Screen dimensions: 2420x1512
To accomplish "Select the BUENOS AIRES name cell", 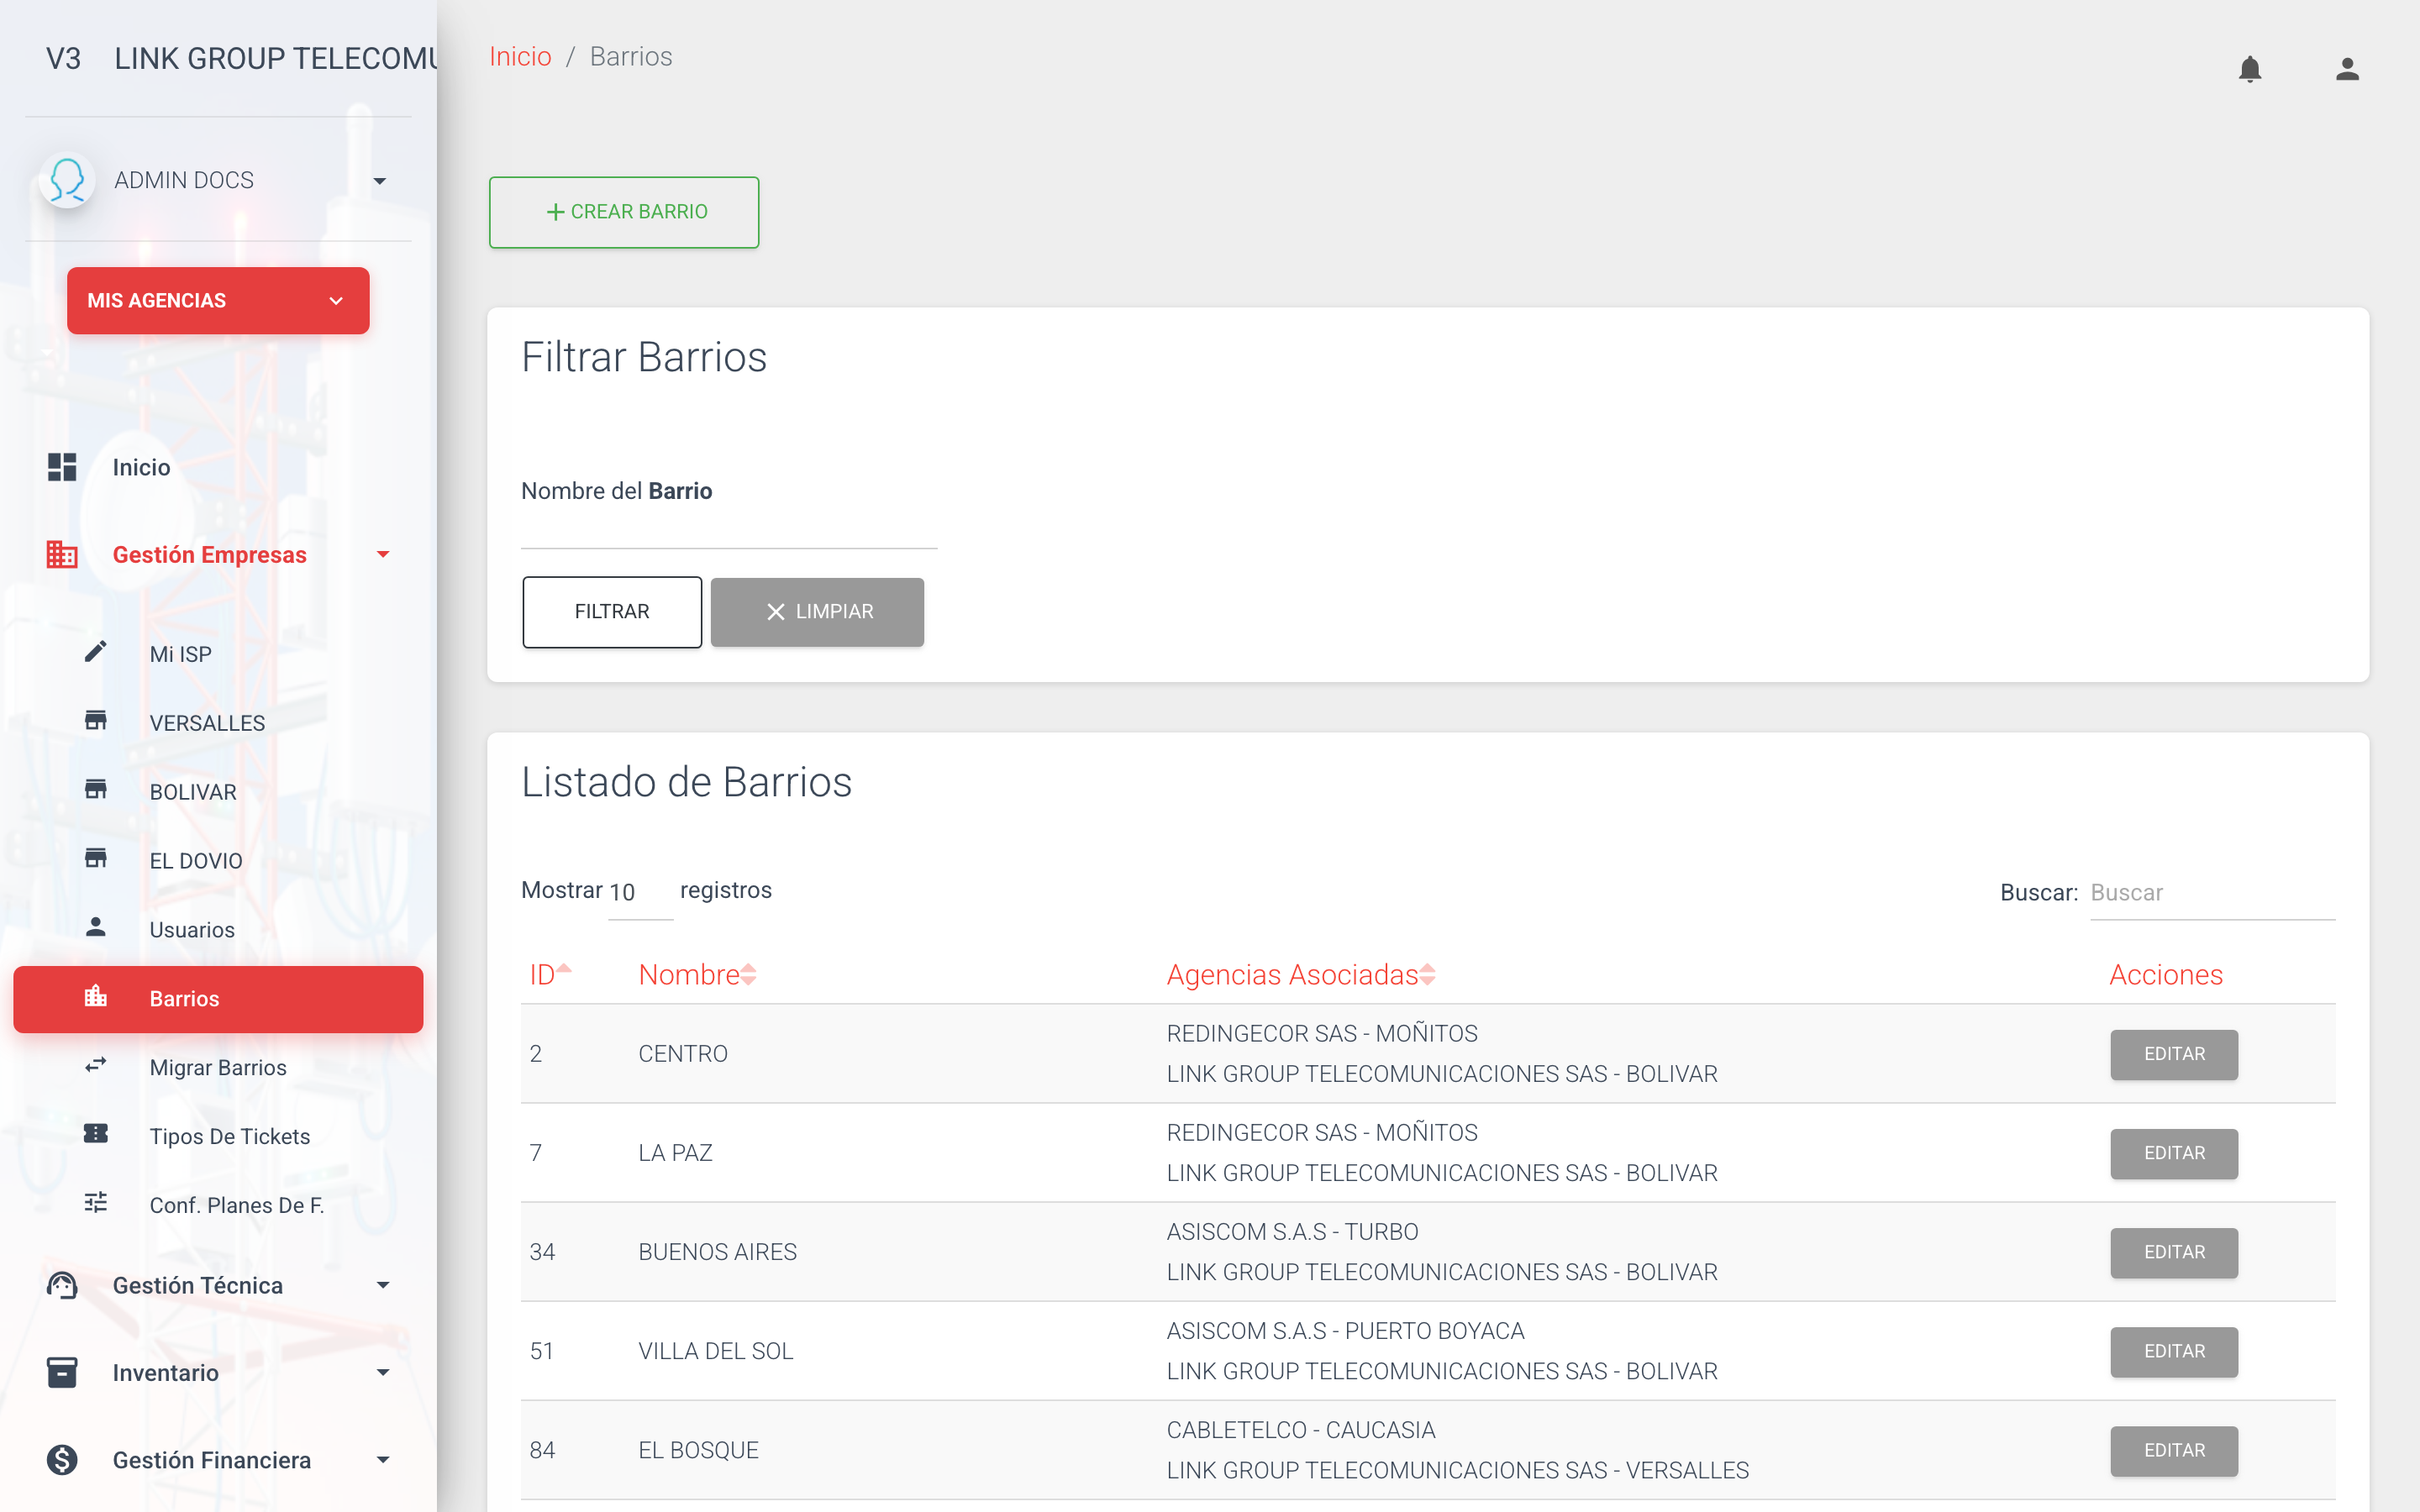I will tap(717, 1252).
